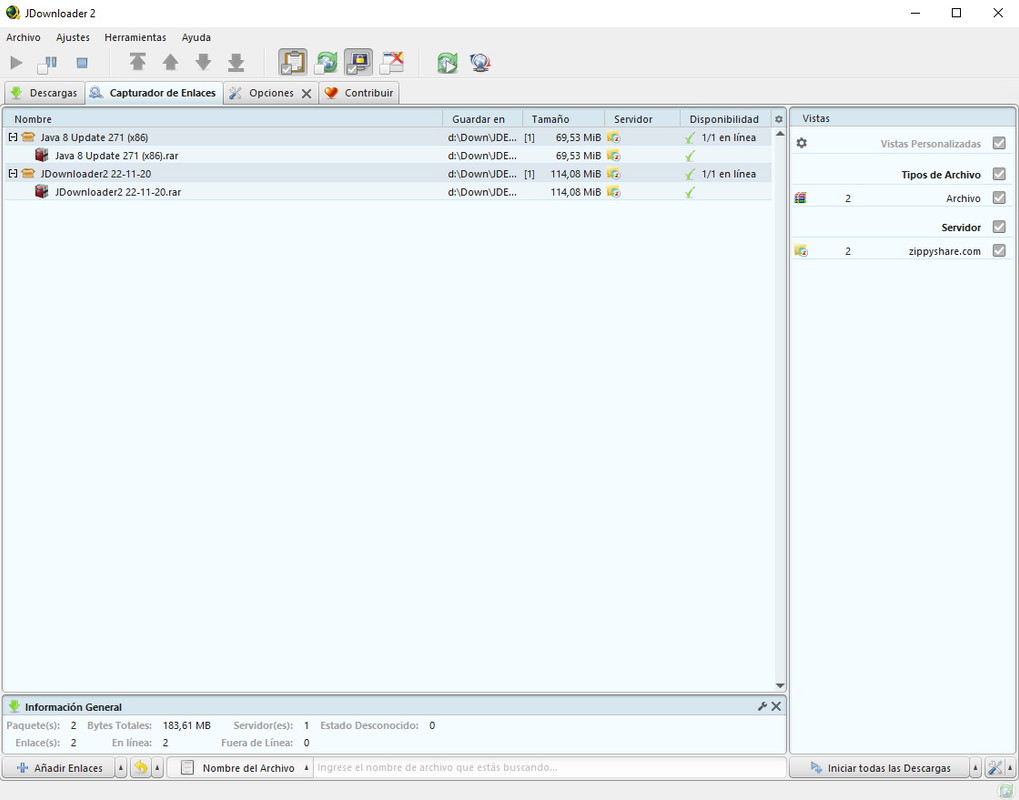Click the Archivo file type icon in Vistas
The height and width of the screenshot is (800, 1019).
[x=801, y=198]
